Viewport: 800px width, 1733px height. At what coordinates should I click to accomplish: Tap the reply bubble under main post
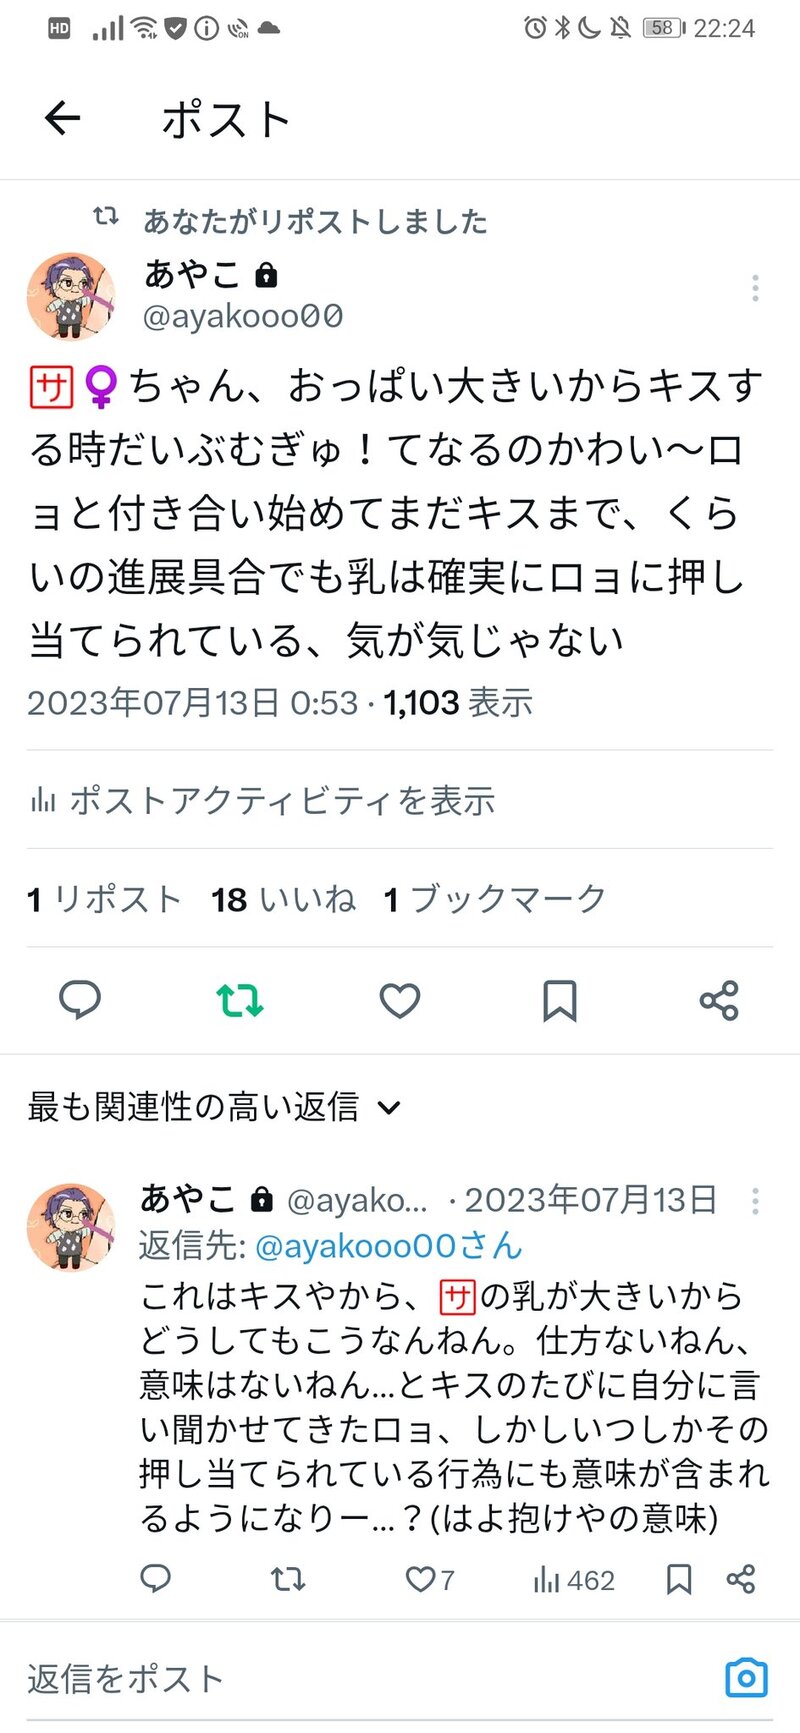click(x=80, y=1000)
